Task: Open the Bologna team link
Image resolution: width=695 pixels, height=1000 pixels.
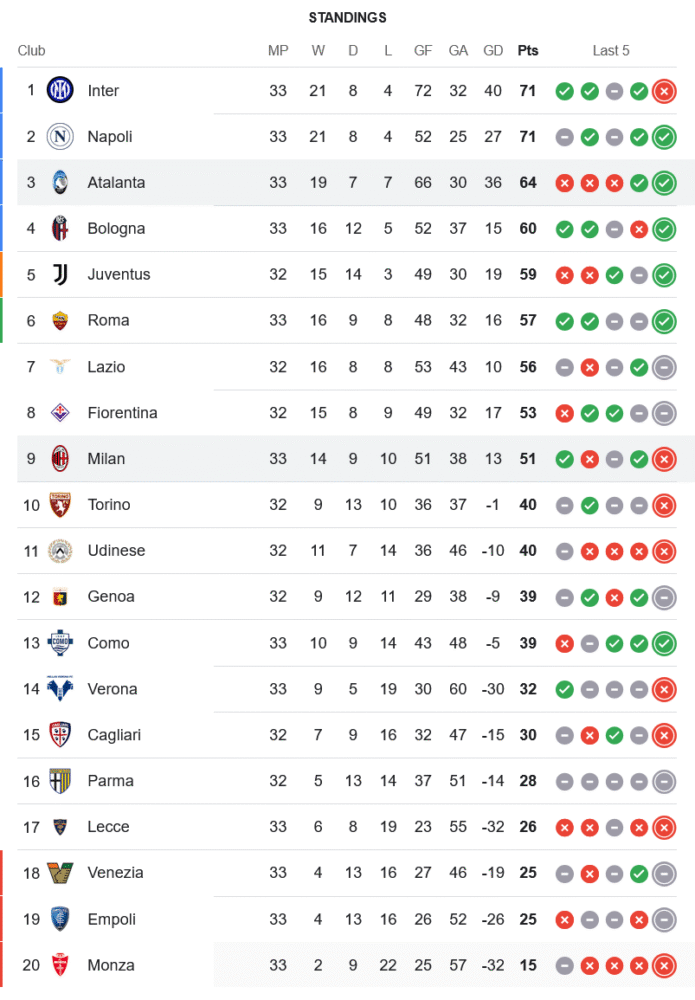Action: 116,229
